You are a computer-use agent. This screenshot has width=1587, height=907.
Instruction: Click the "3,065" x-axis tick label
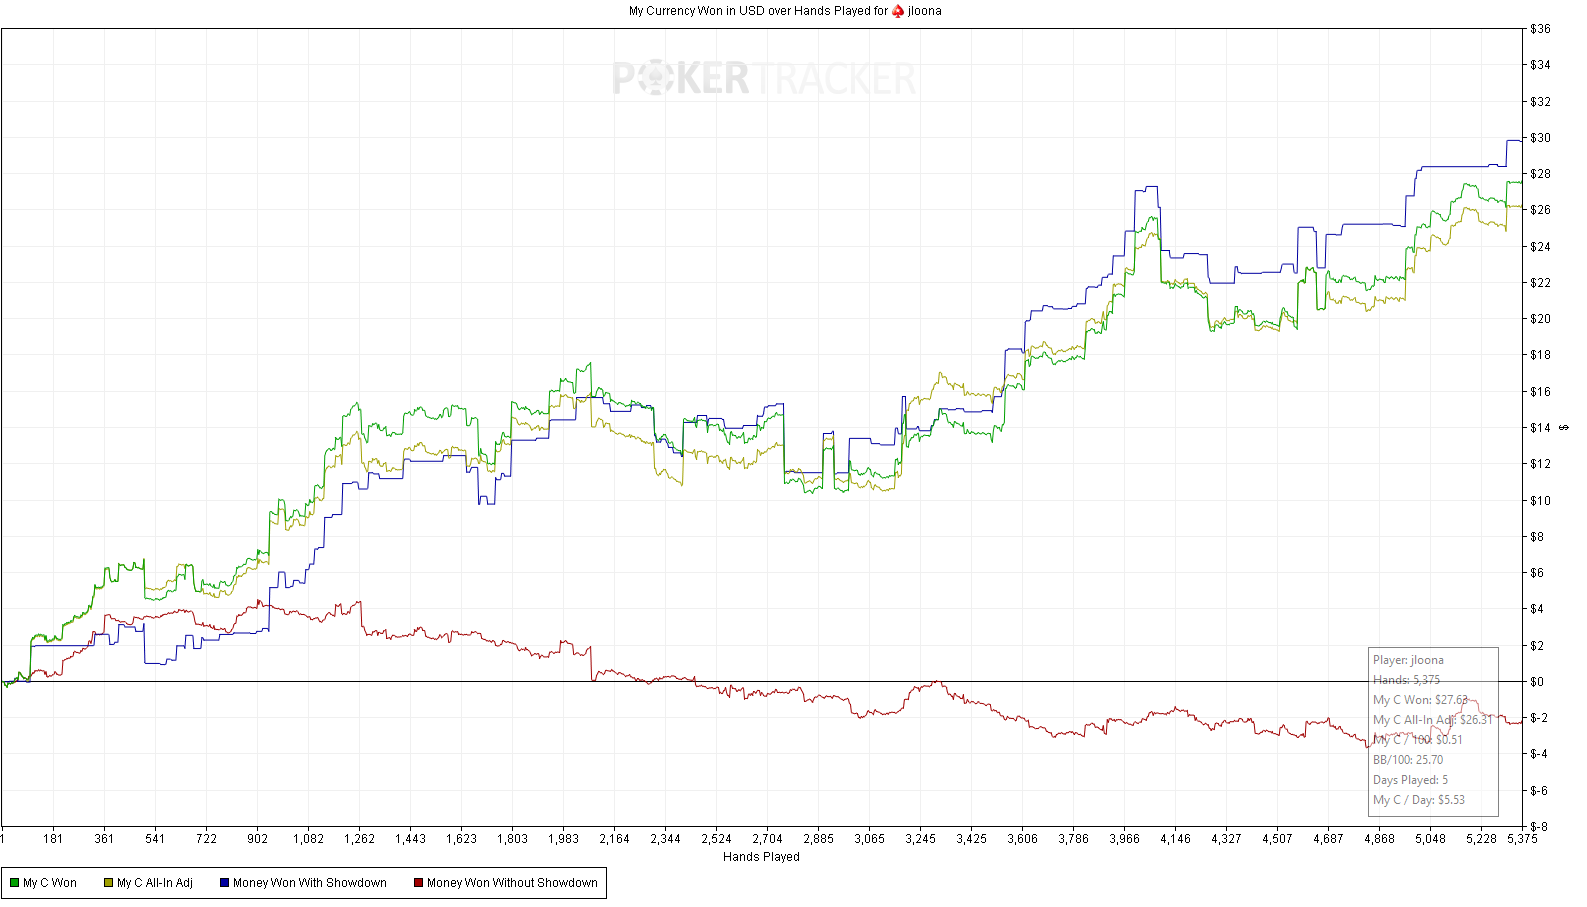(x=869, y=839)
